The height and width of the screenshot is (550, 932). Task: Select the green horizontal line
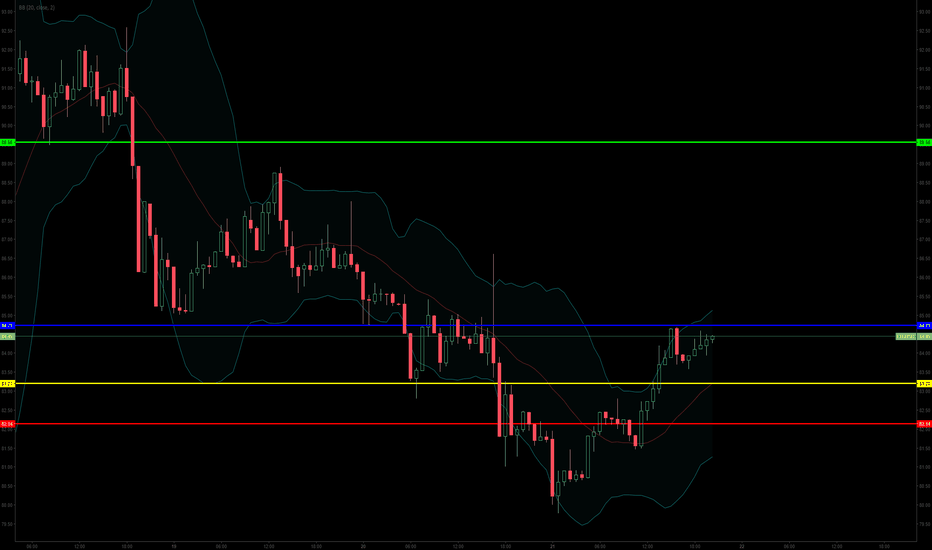466,142
